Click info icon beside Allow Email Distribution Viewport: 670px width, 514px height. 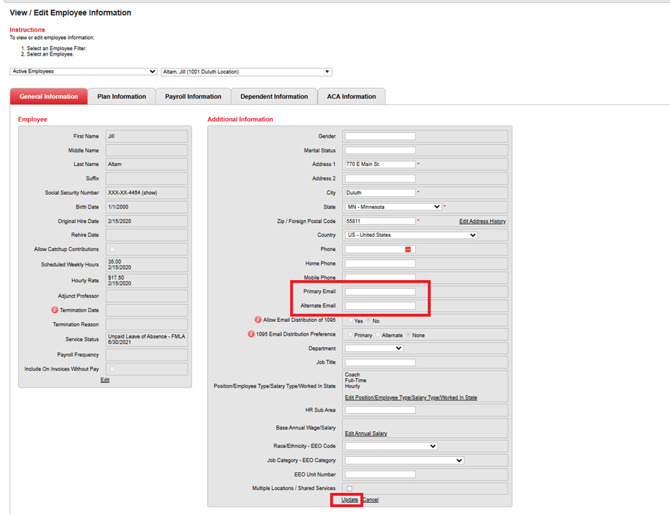coord(257,320)
